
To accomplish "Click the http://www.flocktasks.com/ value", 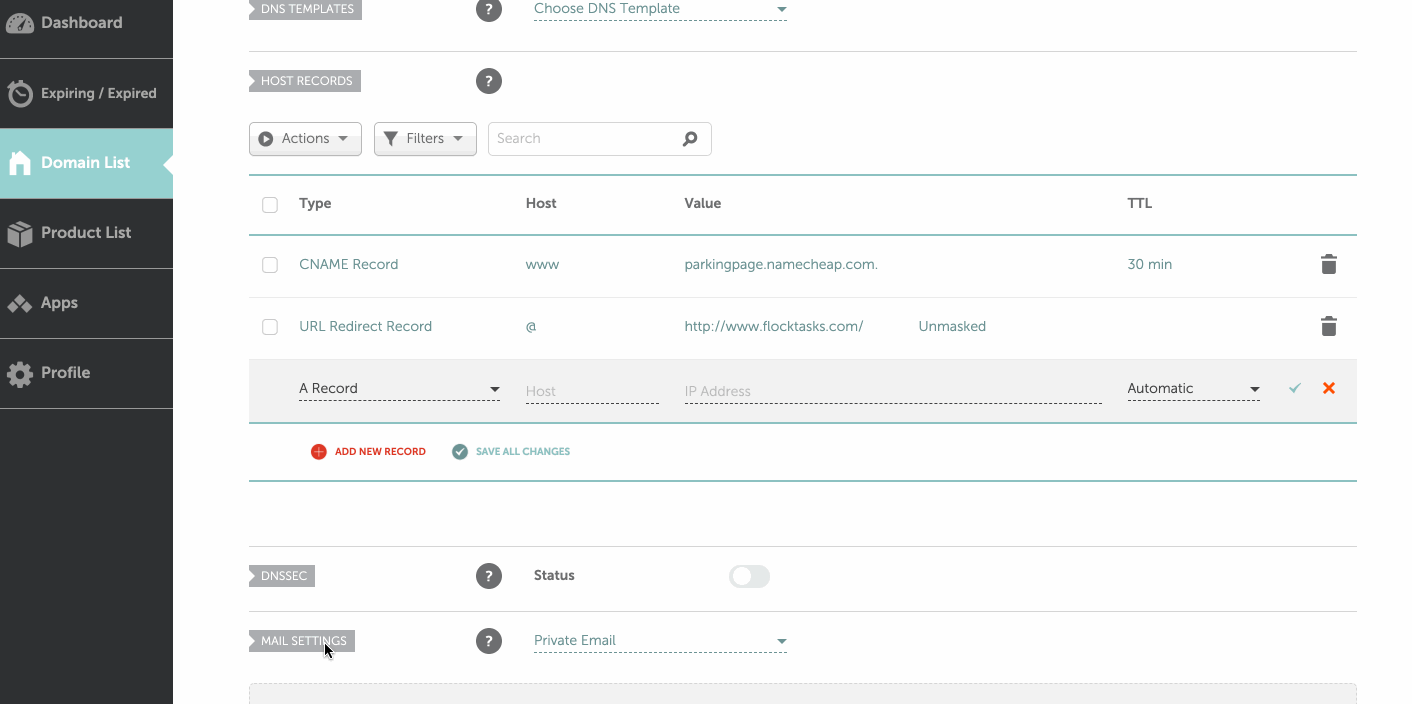I will [774, 326].
